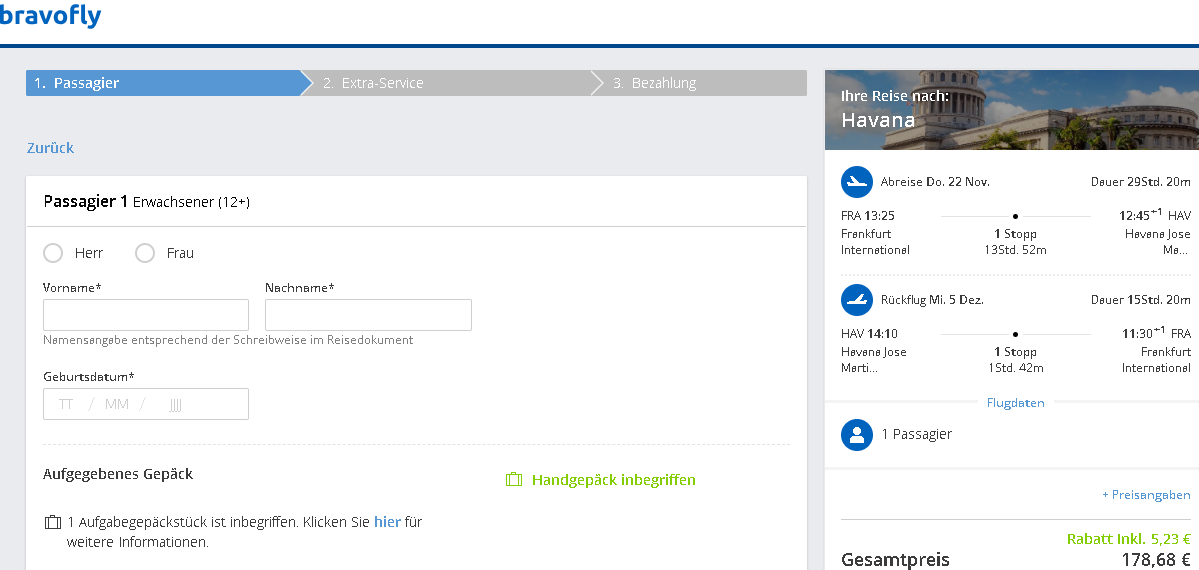Screen dimensions: 1199x570
Task: Click the MM month birthdate field
Action: tap(117, 404)
